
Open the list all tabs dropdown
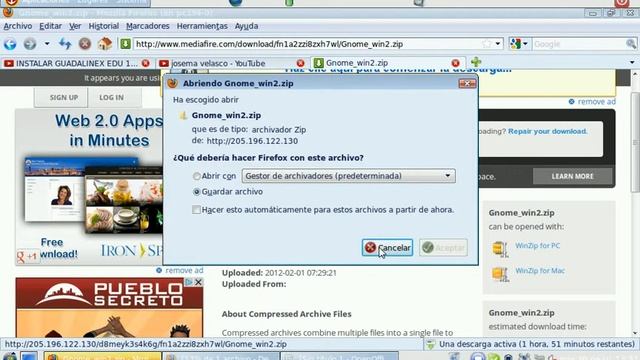(632, 62)
